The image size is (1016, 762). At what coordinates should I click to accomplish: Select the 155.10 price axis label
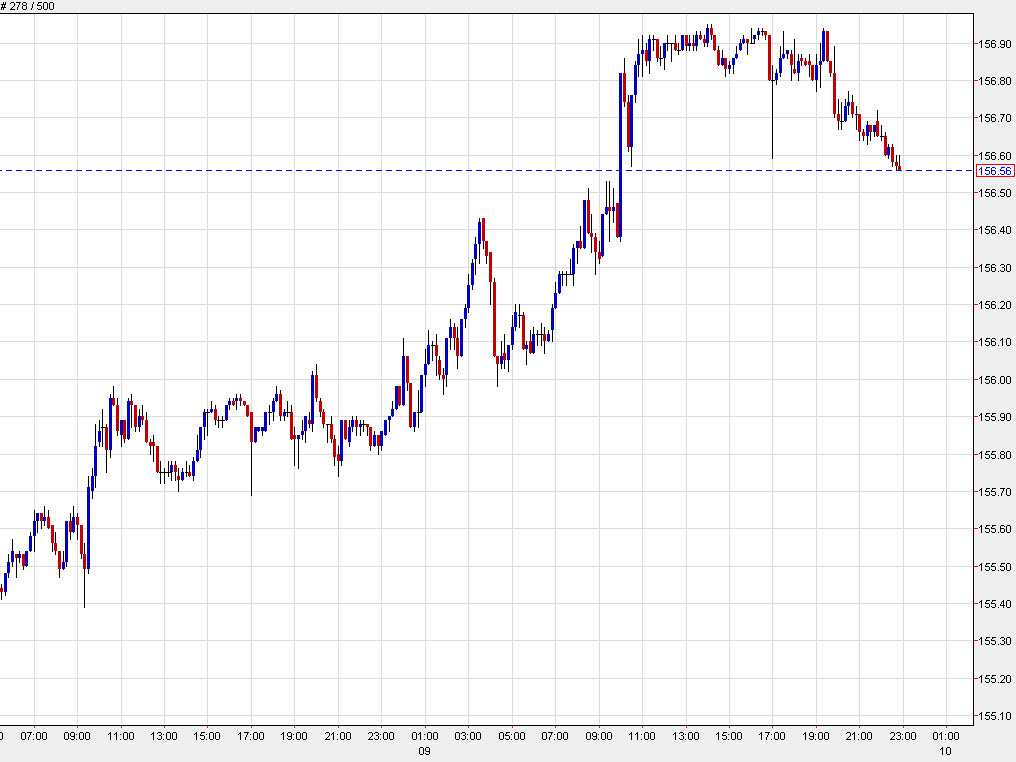tap(993, 716)
